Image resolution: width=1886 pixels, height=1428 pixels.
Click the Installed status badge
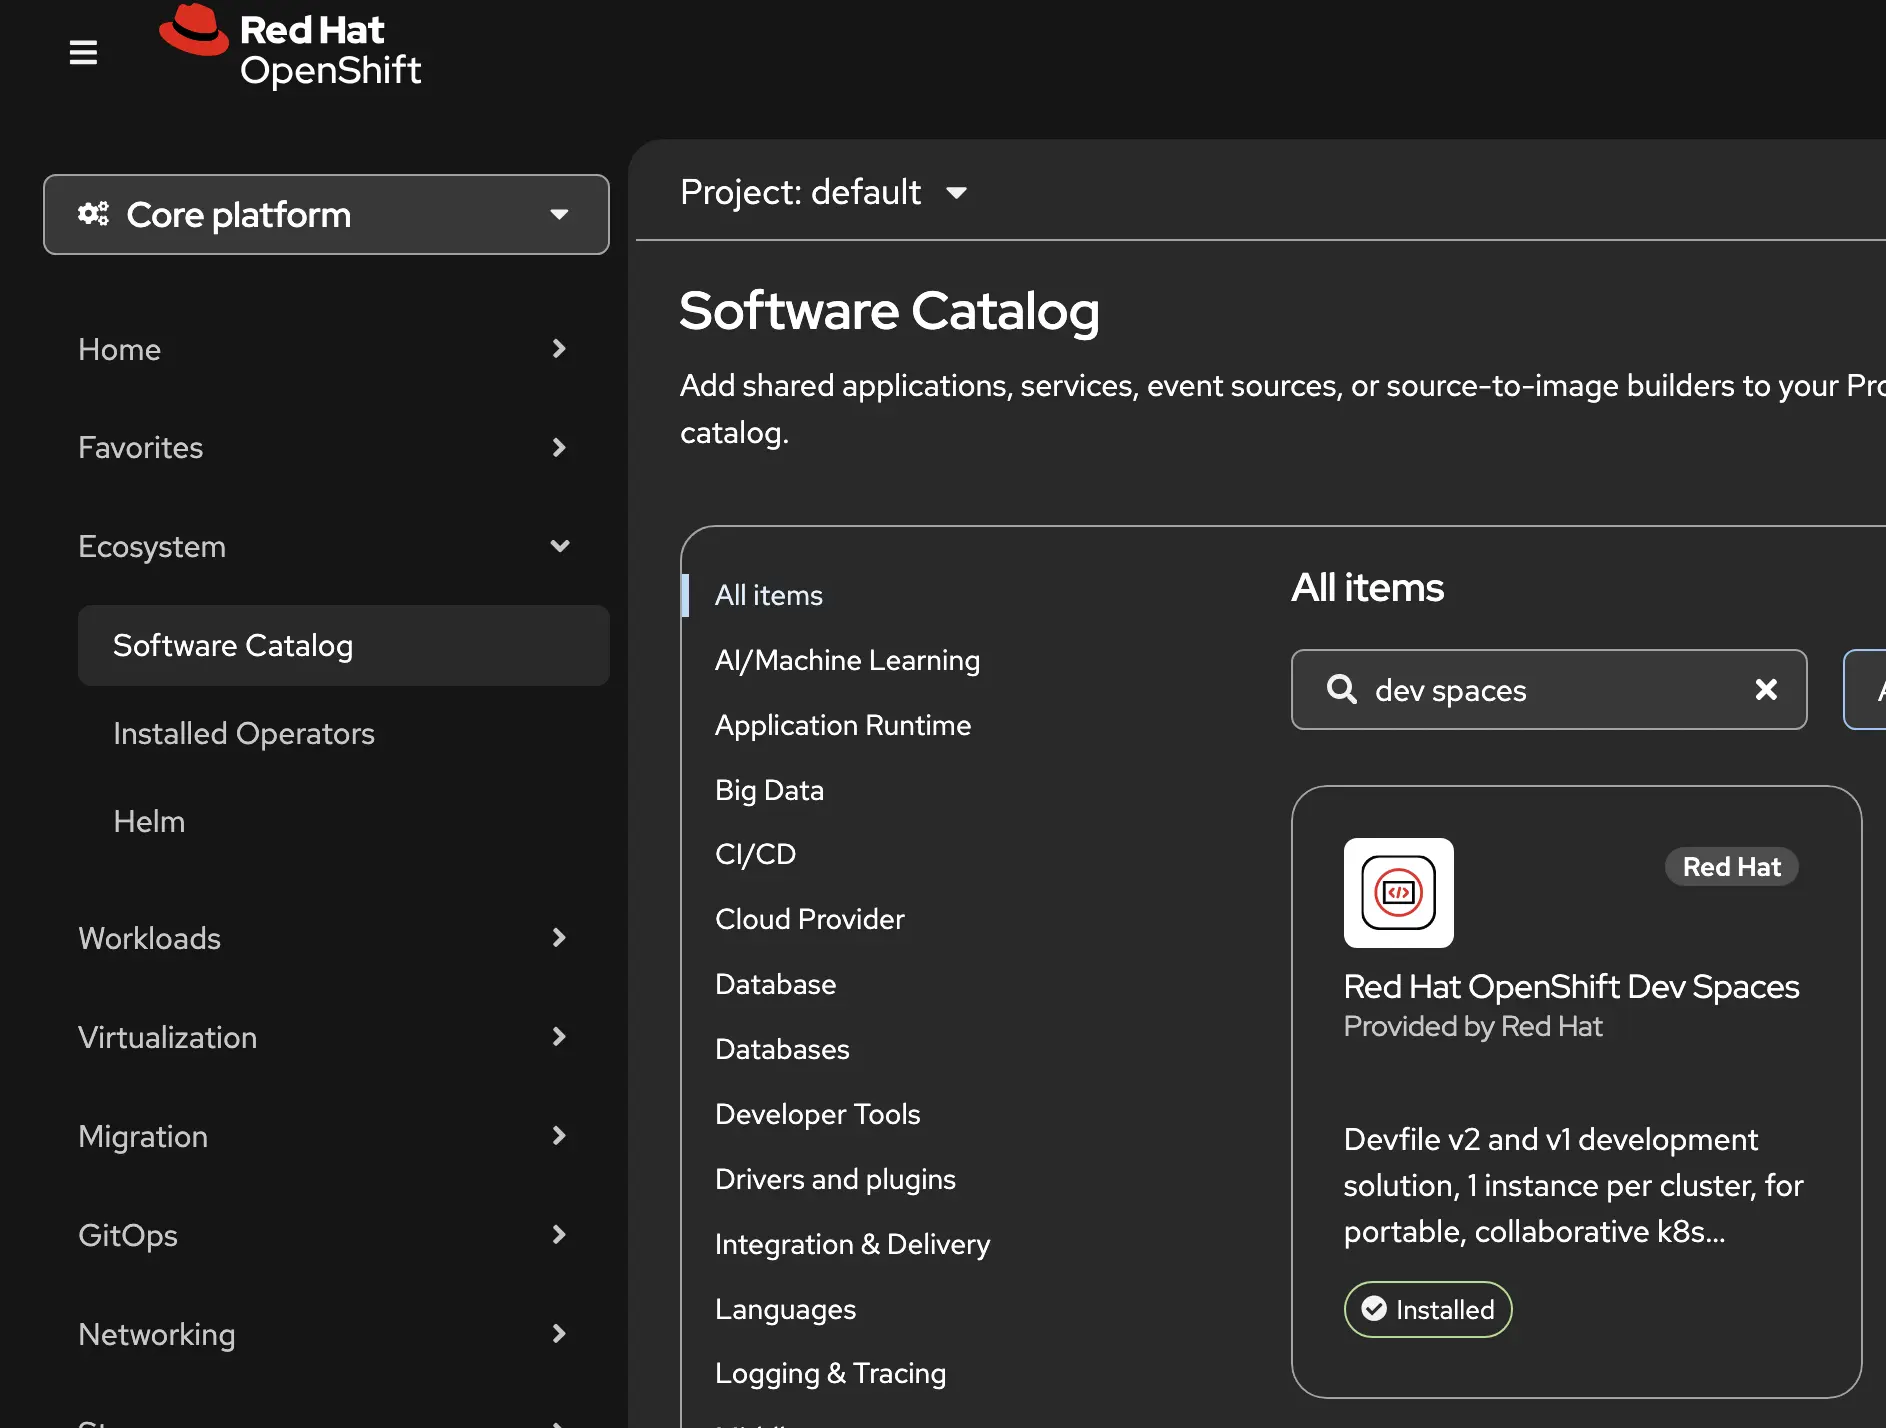pos(1427,1309)
